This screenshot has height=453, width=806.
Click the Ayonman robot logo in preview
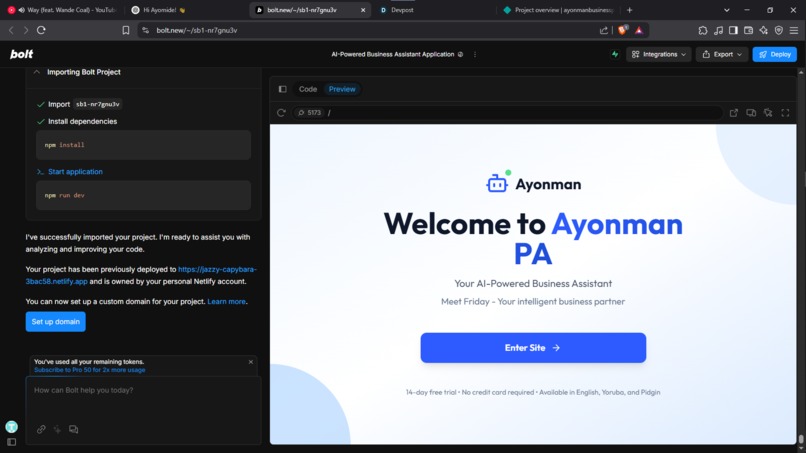point(498,182)
